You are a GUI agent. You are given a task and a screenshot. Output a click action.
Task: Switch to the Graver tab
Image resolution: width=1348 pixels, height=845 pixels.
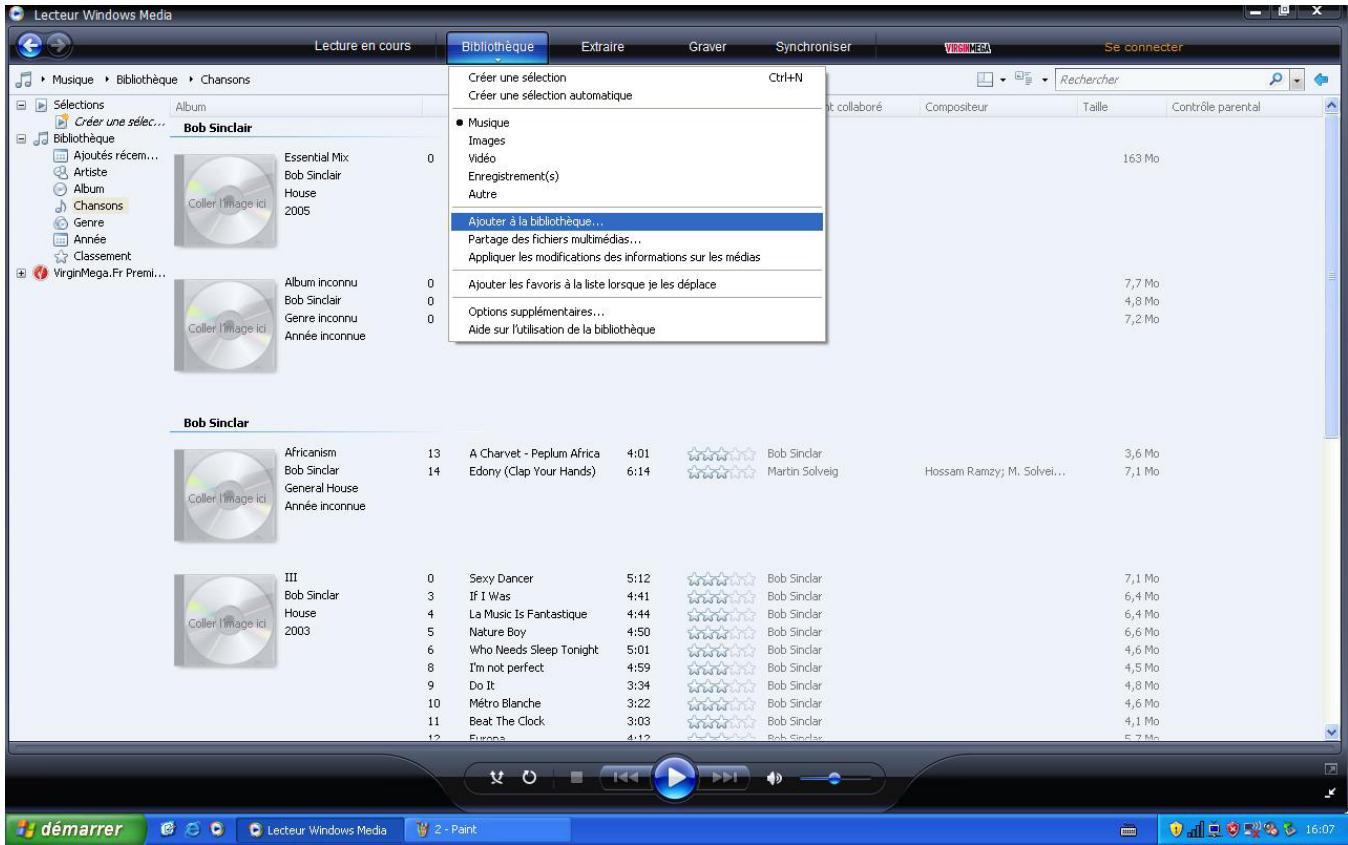click(x=707, y=46)
